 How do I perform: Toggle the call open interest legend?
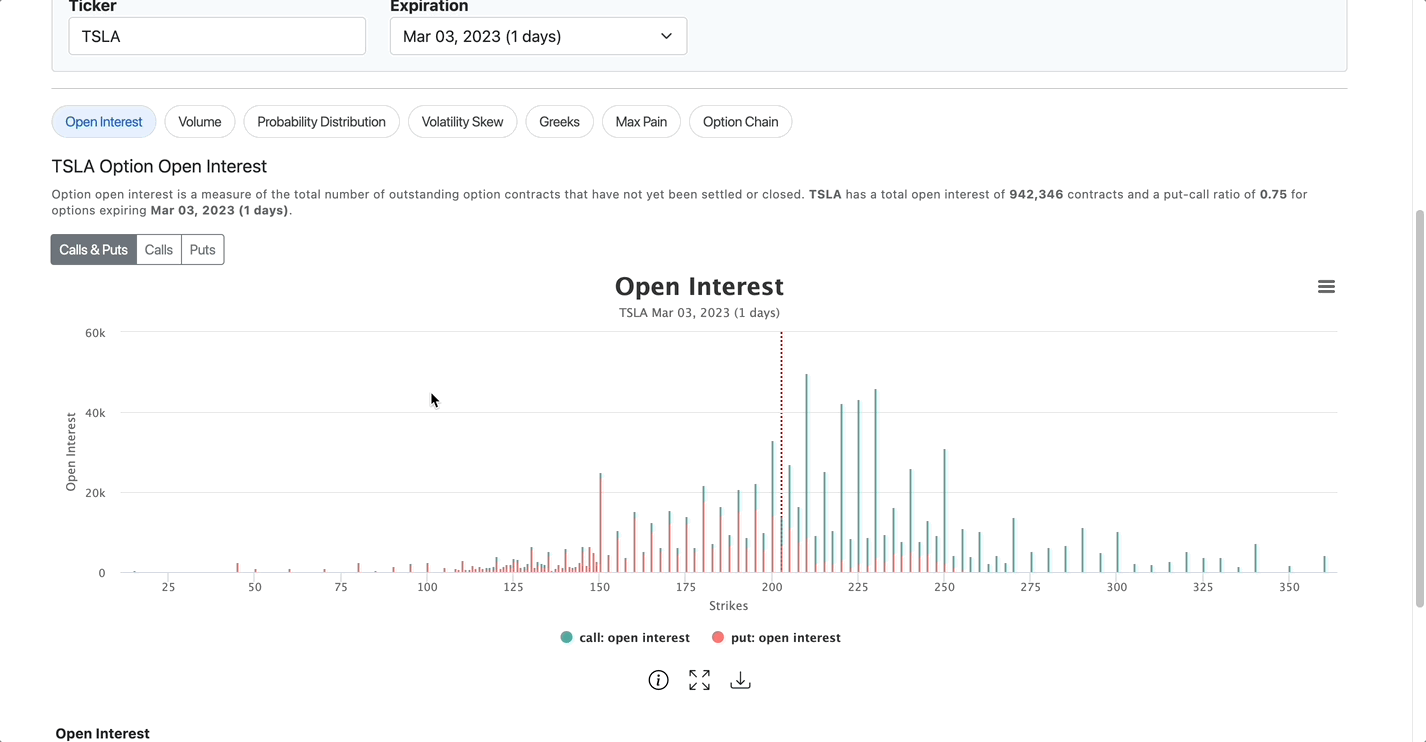624,637
